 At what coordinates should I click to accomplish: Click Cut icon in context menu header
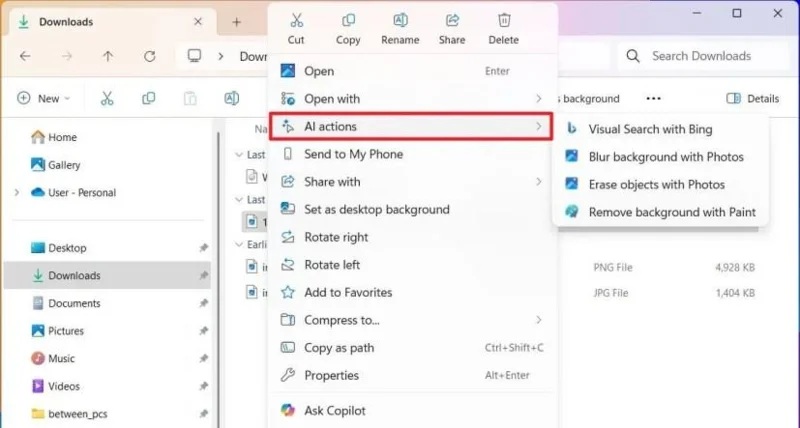(296, 20)
